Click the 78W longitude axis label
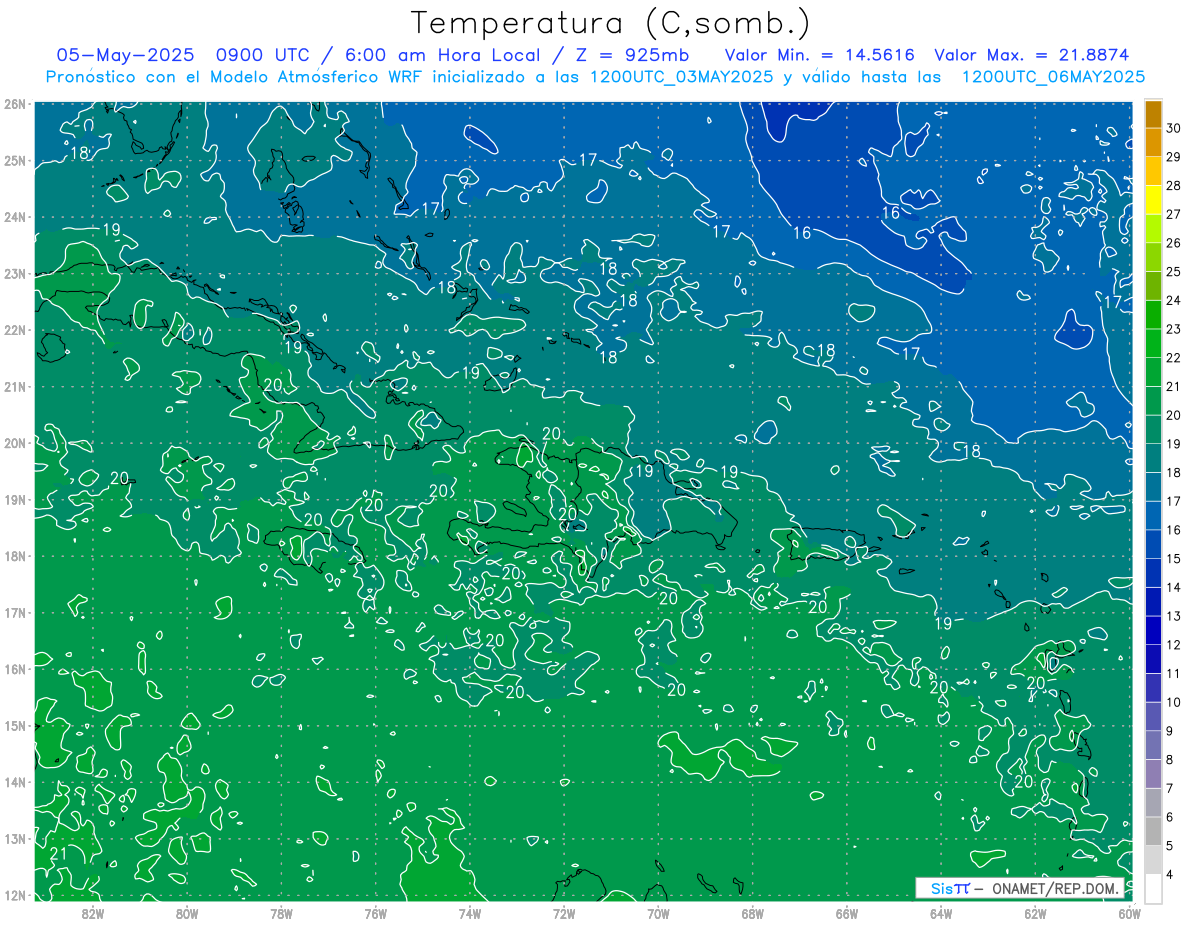Viewport: 1200px width, 927px height. (x=281, y=913)
